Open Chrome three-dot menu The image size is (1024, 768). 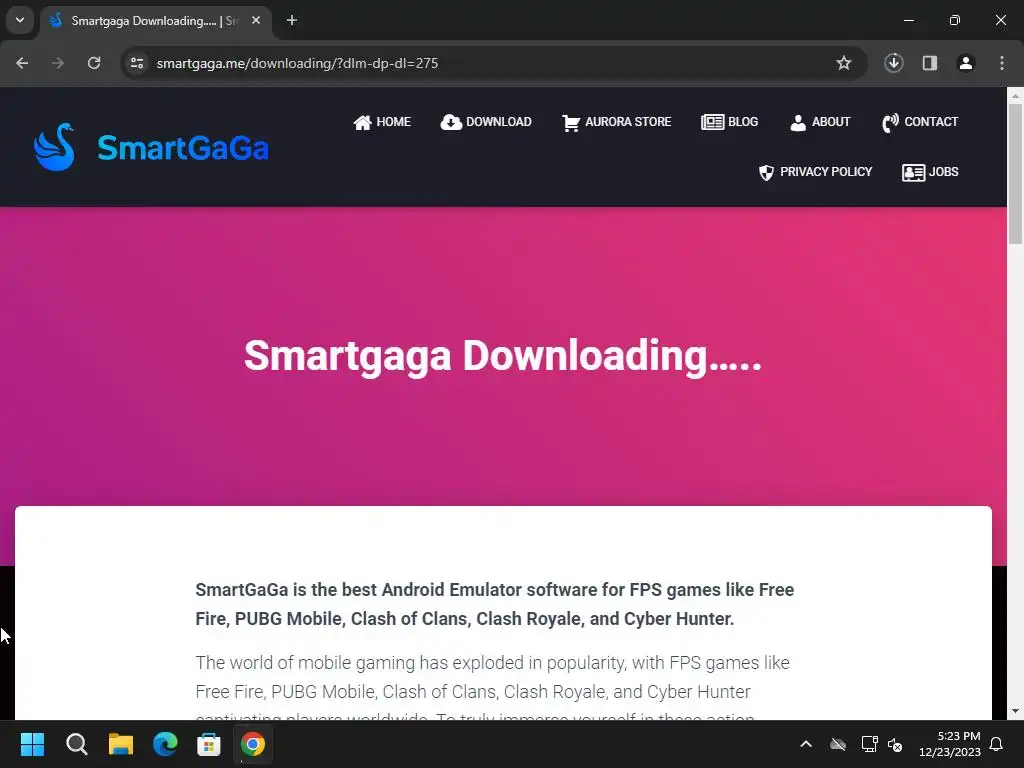[x=1002, y=63]
